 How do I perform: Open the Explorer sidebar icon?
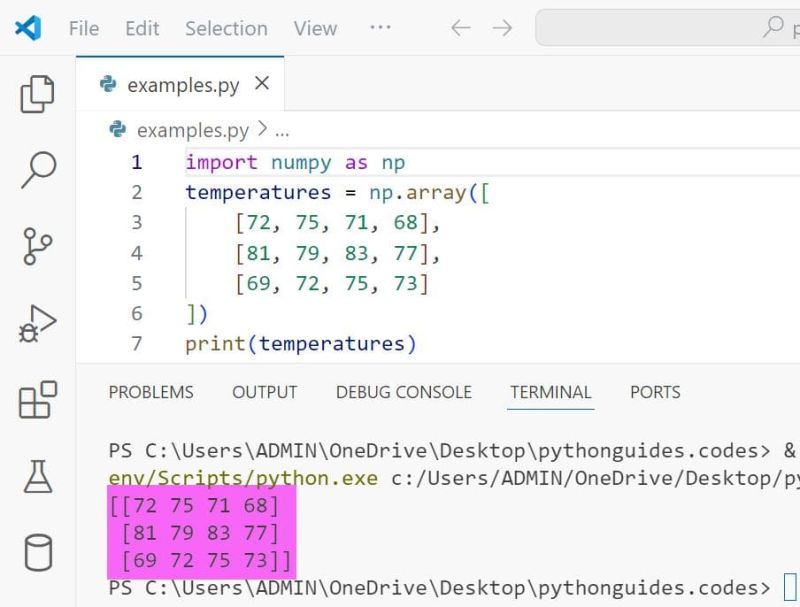36,92
